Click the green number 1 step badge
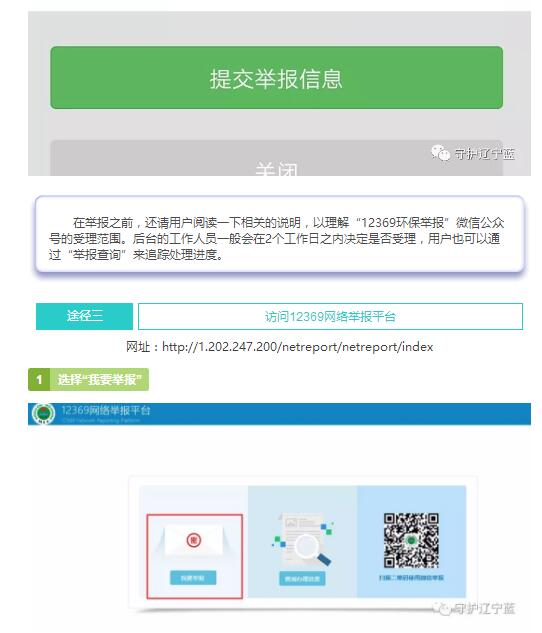 pyautogui.click(x=39, y=379)
